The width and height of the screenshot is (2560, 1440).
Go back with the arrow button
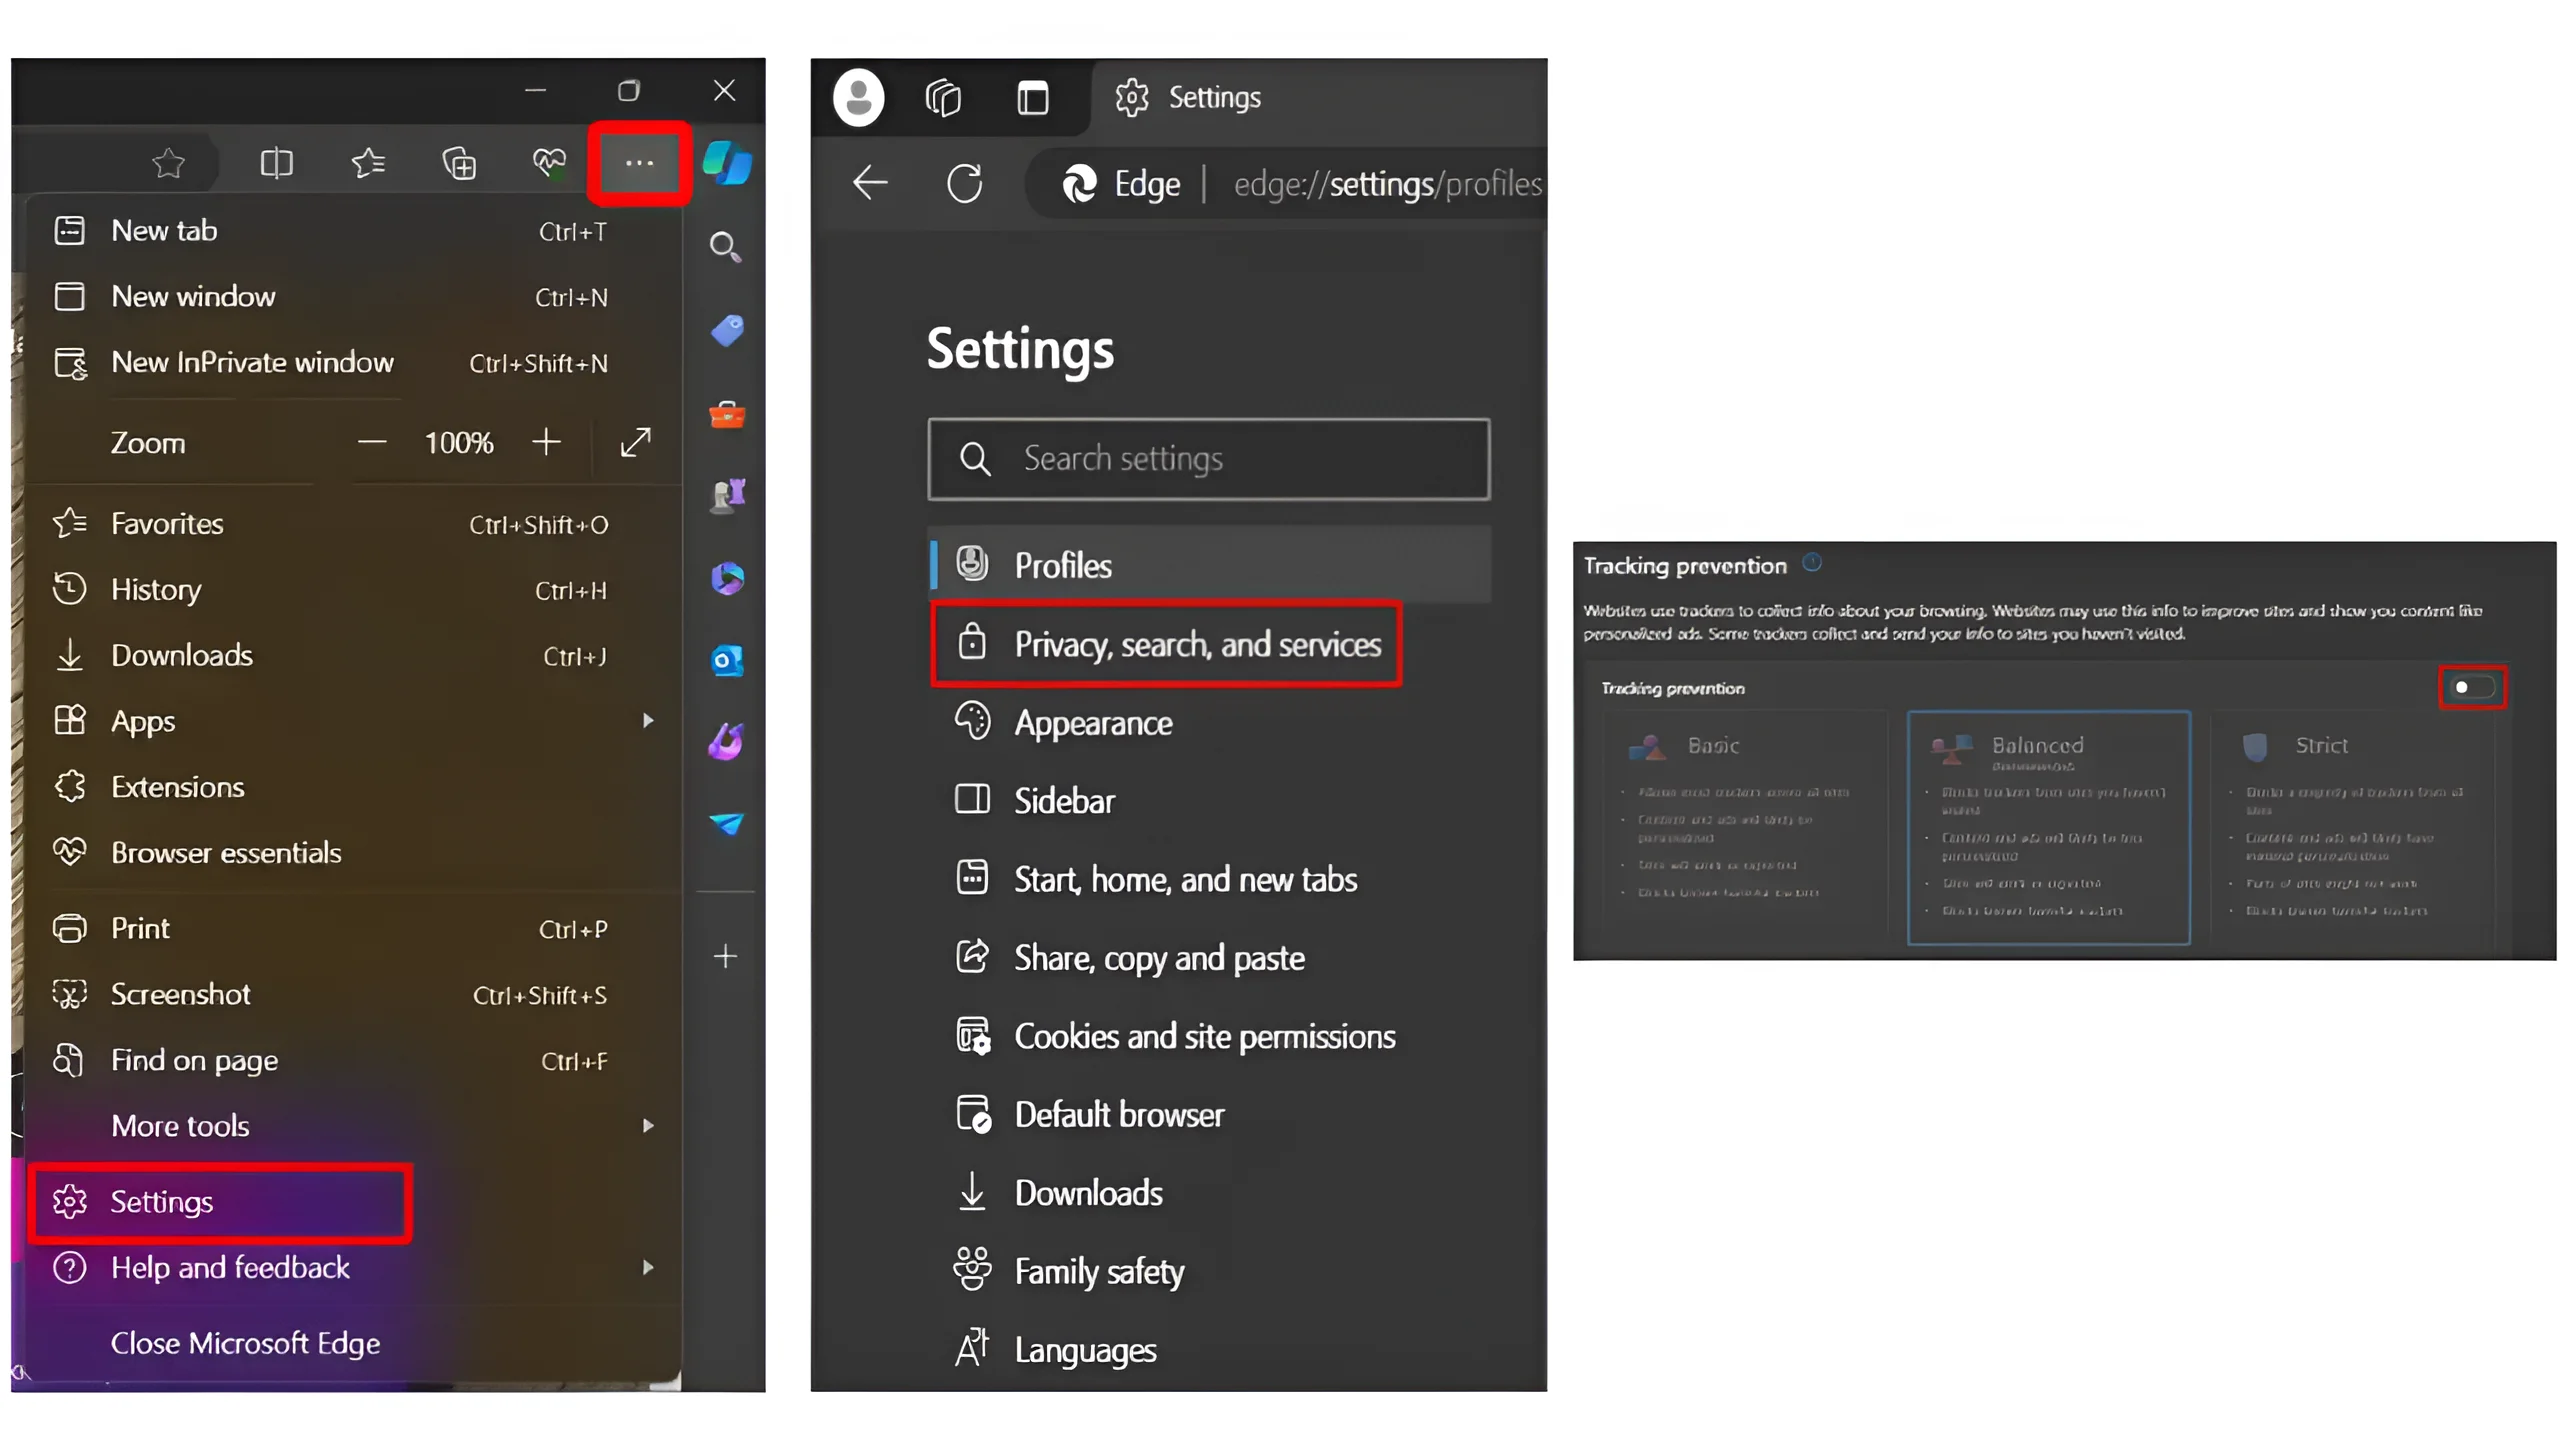870,183
